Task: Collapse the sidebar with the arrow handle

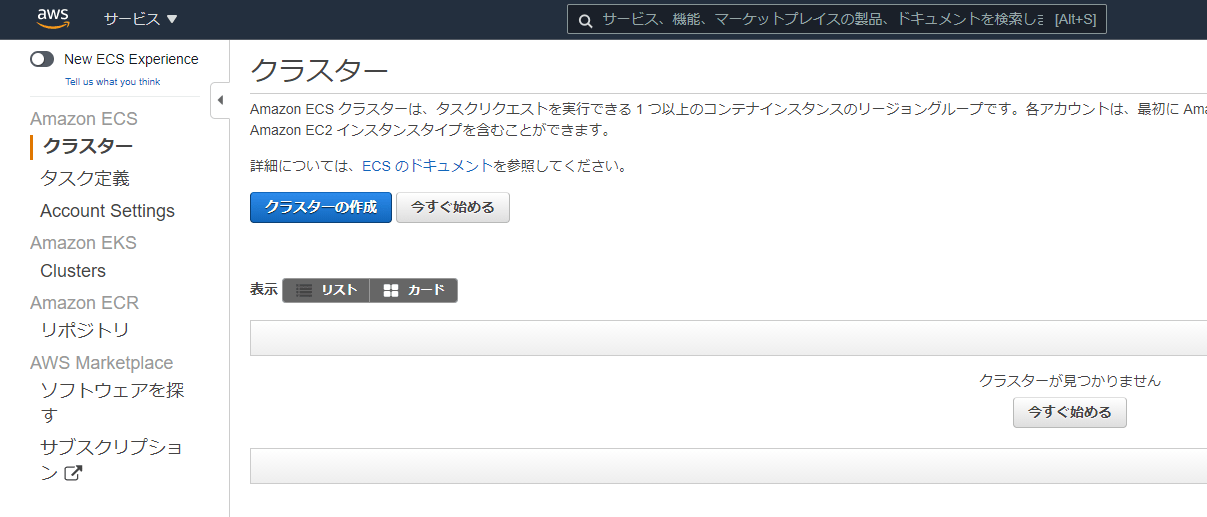Action: click(220, 100)
